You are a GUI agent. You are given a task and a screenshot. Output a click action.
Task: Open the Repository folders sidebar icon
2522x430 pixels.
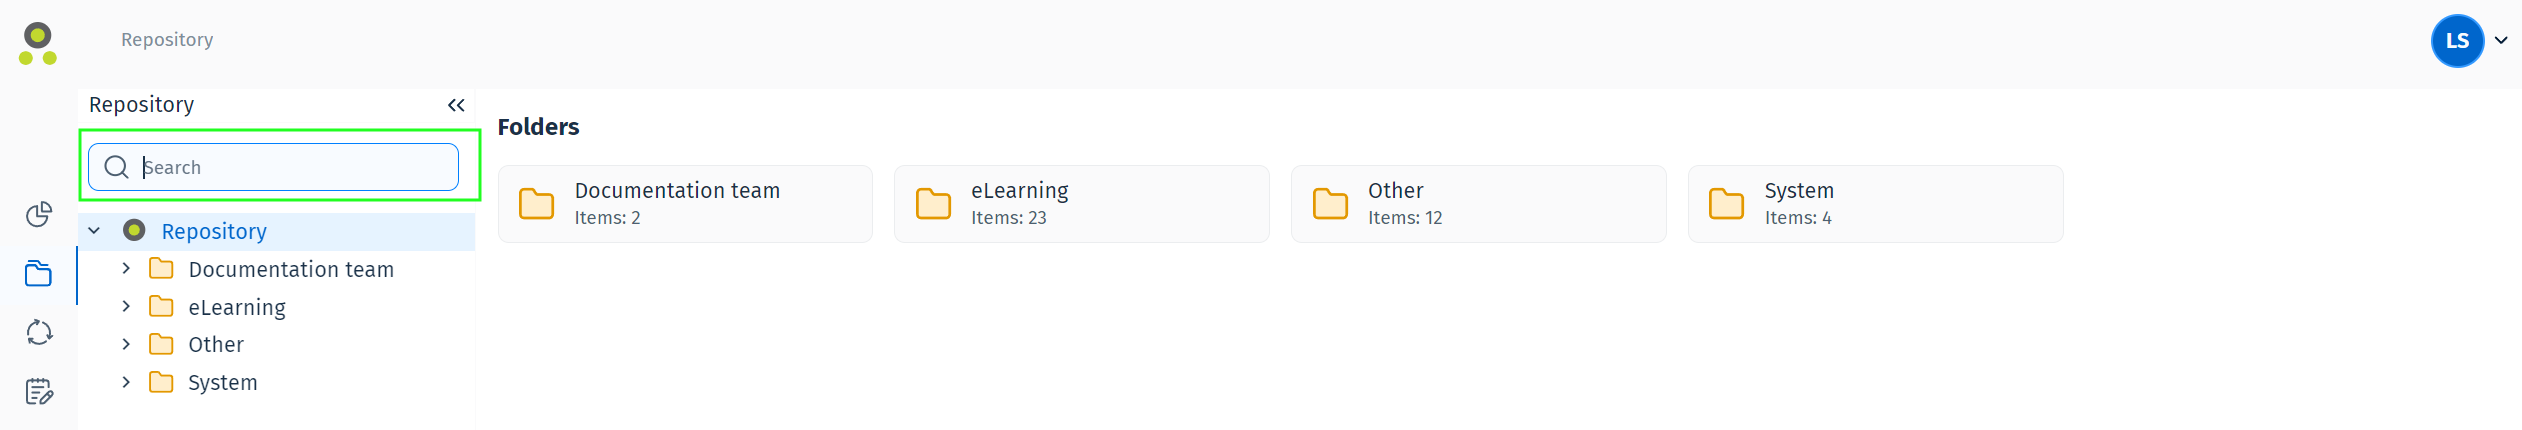tap(39, 274)
